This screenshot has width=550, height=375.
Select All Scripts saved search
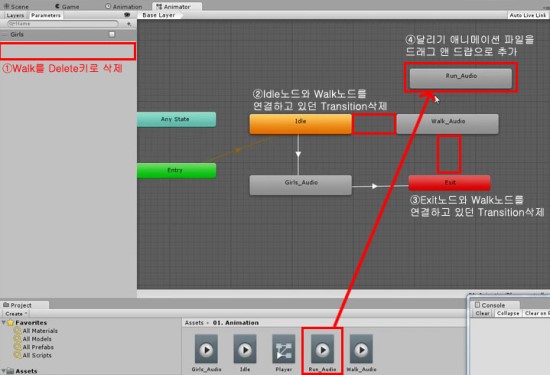pyautogui.click(x=33, y=355)
